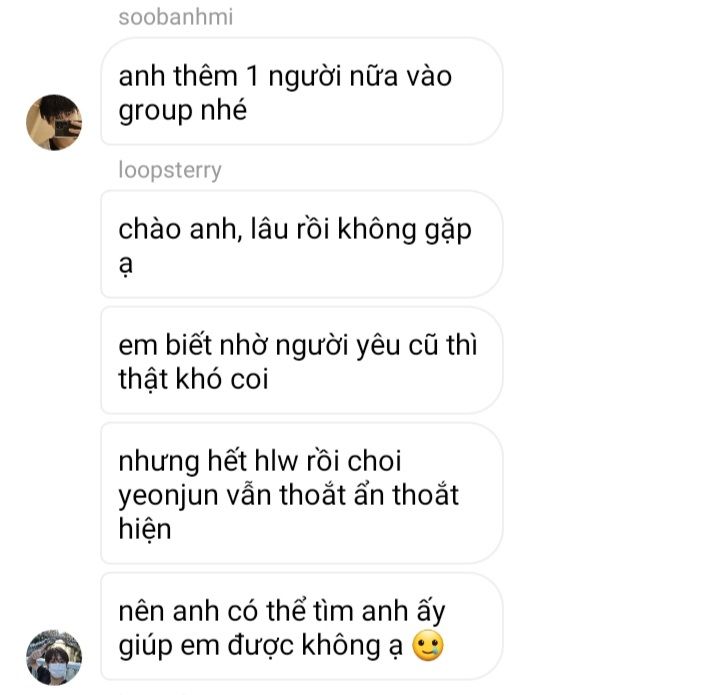Select the 'em biết nhờ người yêu cũ' bubble
This screenshot has height=695, width=720.
[x=301, y=360]
